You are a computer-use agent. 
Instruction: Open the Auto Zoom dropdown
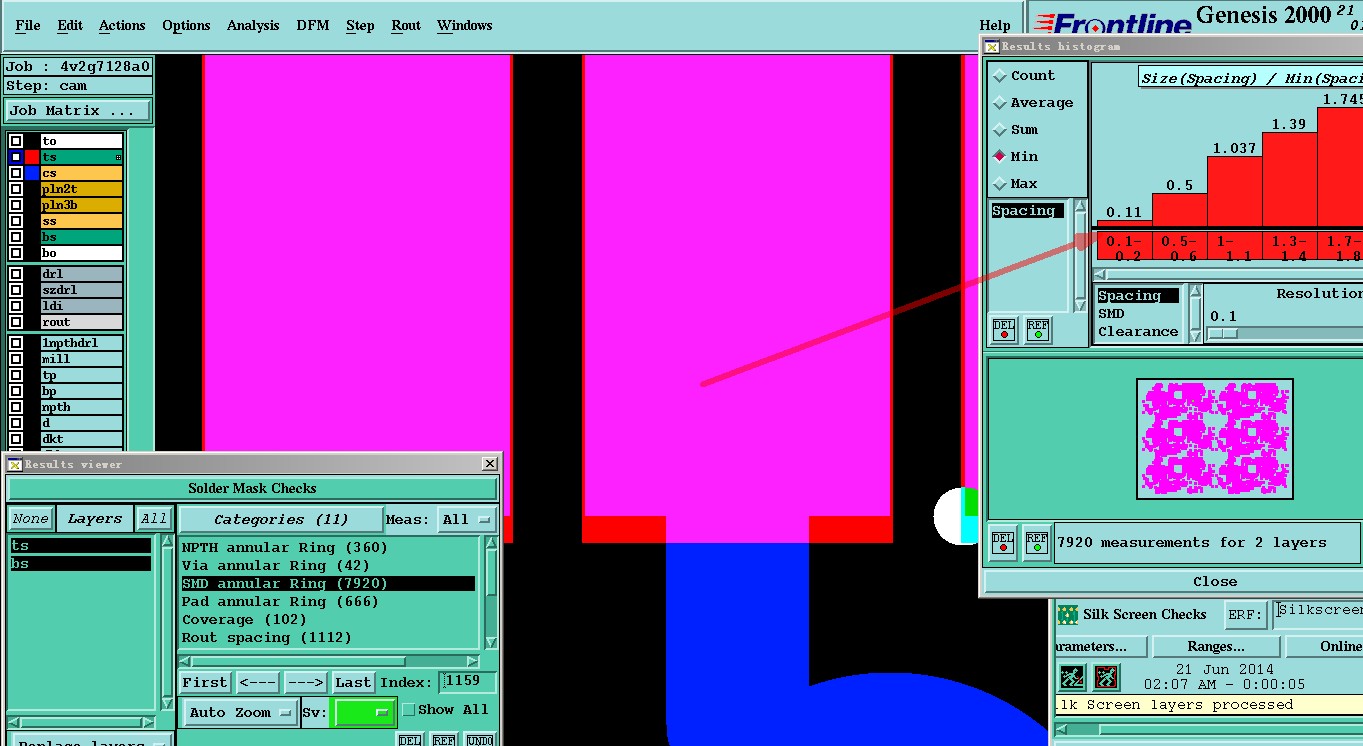[x=240, y=712]
